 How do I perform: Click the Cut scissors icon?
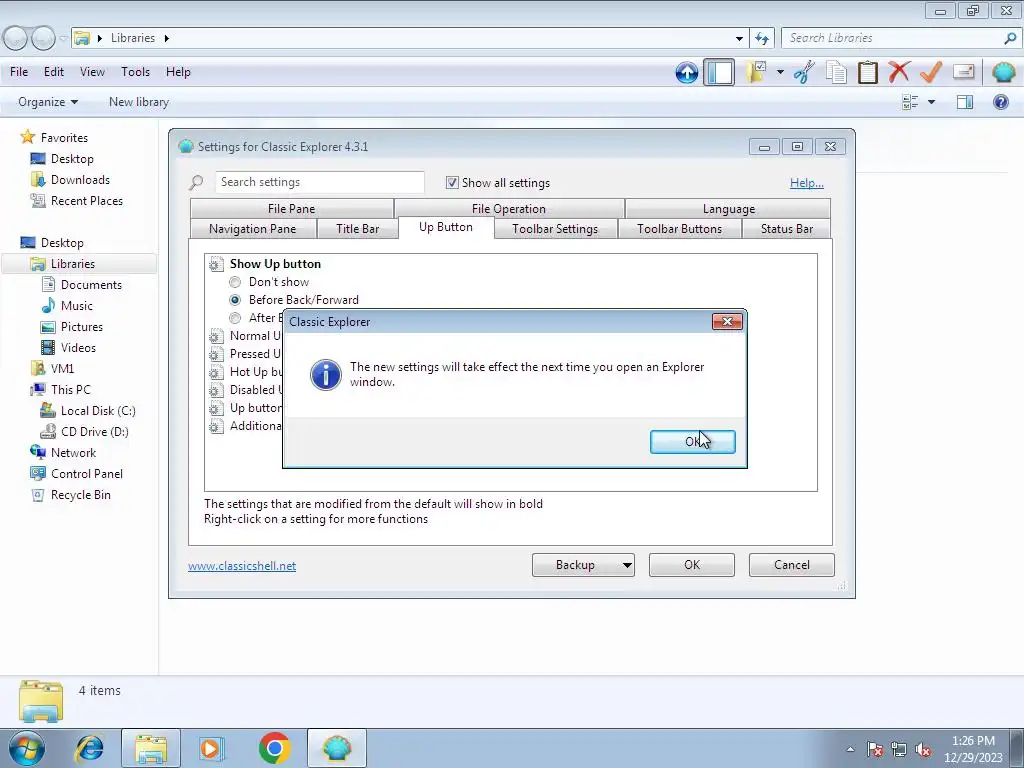tap(804, 72)
